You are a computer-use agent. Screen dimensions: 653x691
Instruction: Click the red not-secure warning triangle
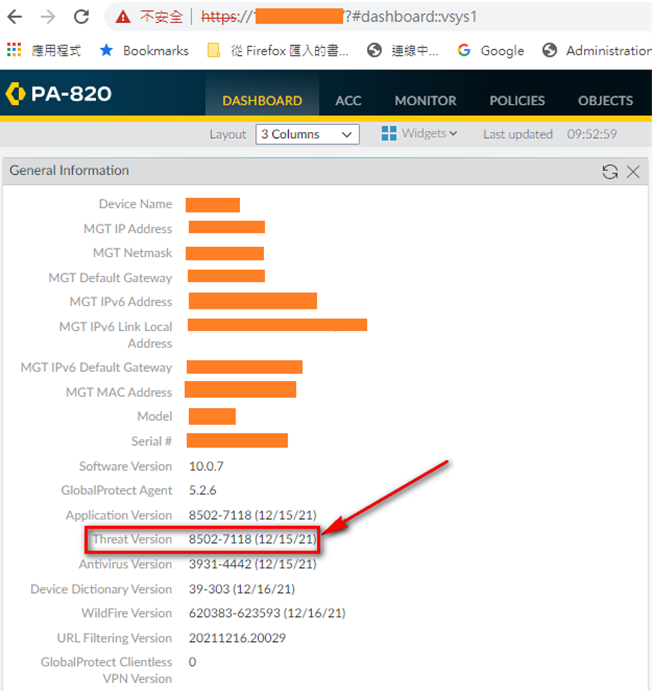[123, 17]
